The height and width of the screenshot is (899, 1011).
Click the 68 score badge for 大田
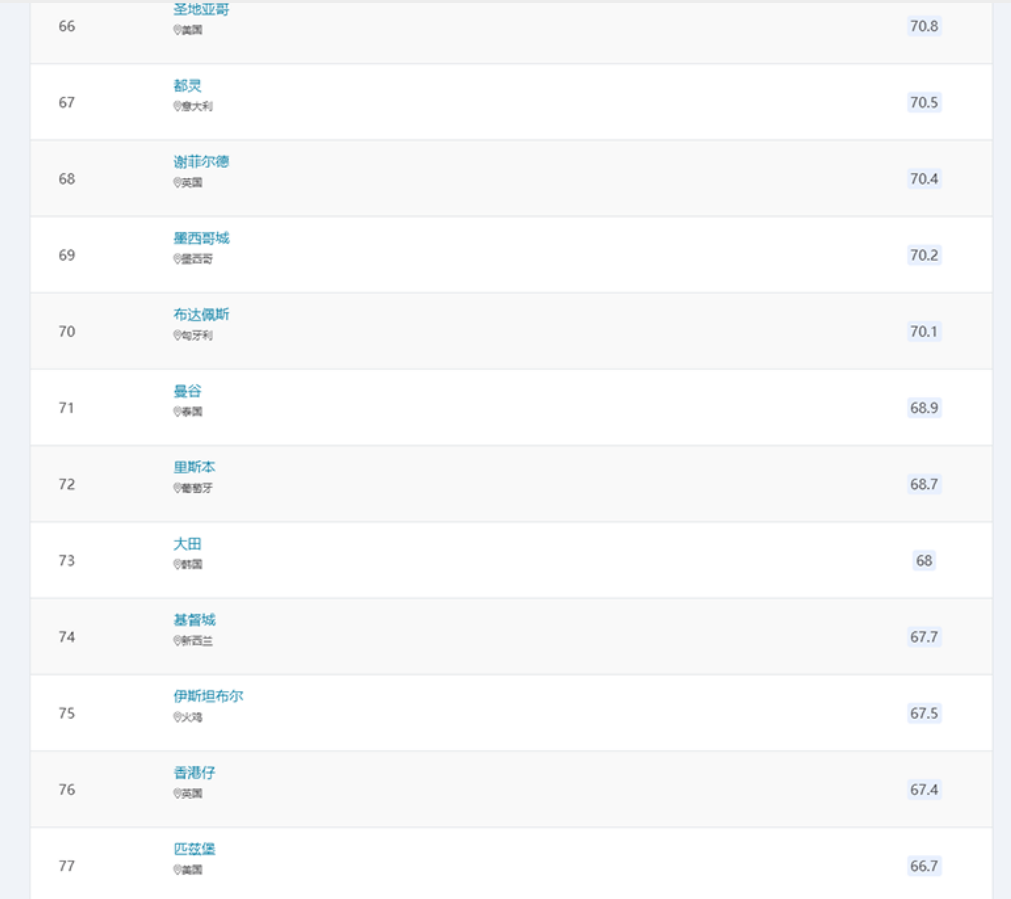tap(924, 561)
